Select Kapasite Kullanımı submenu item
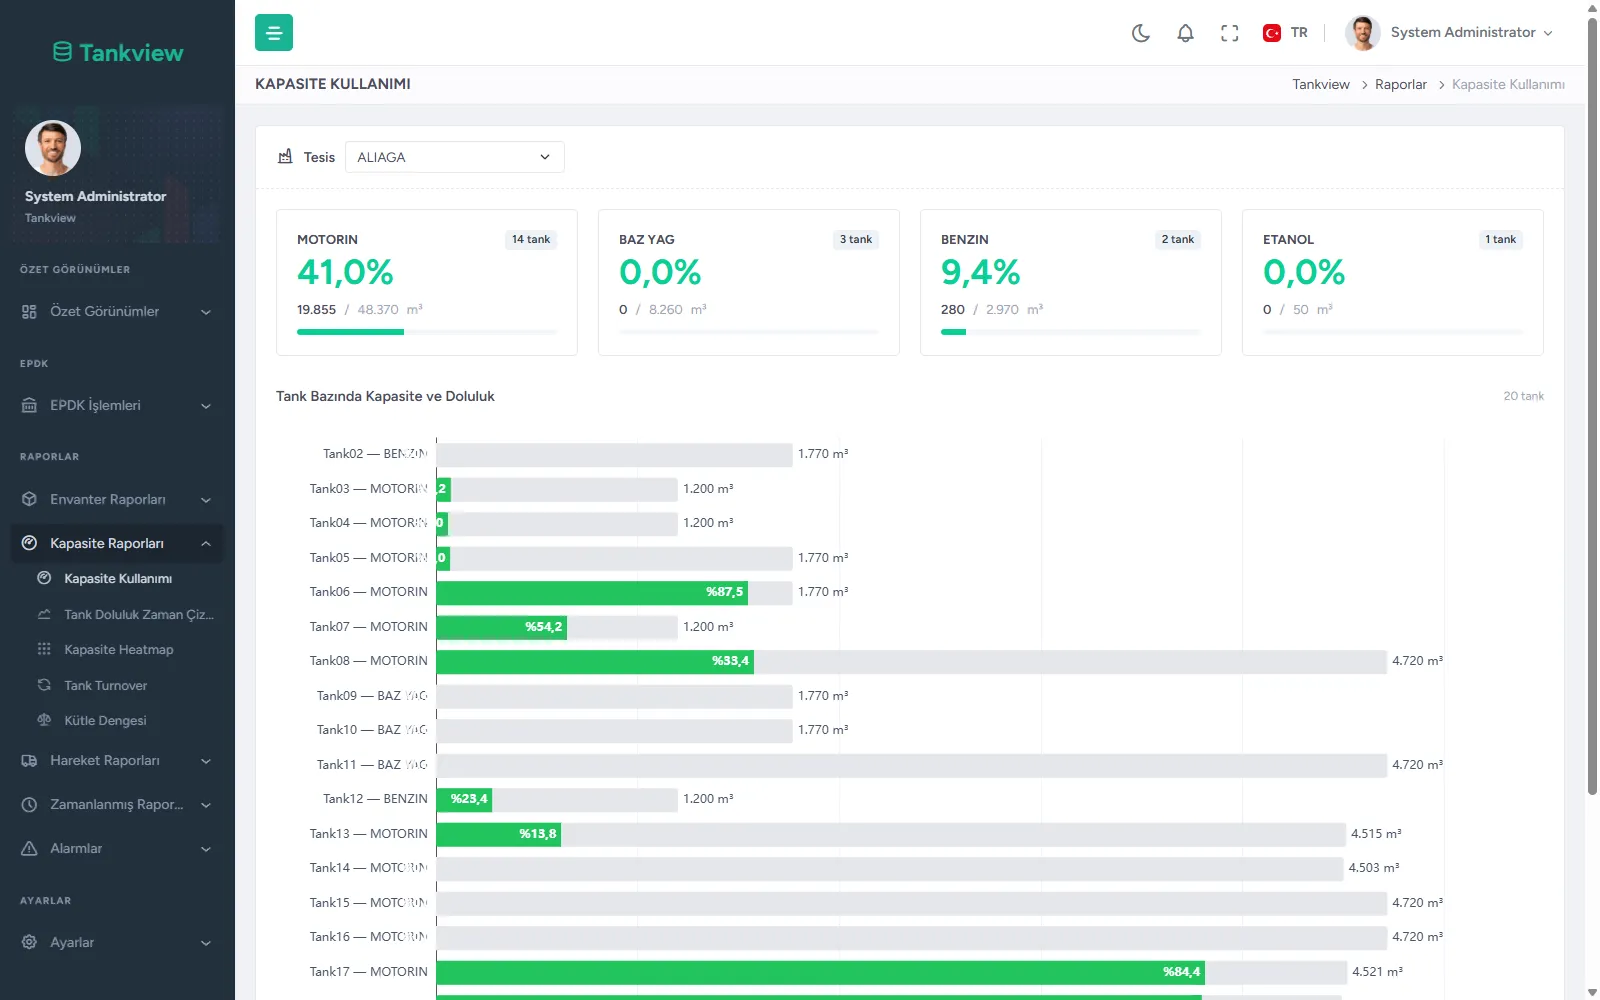This screenshot has height=1000, width=1600. 117,579
